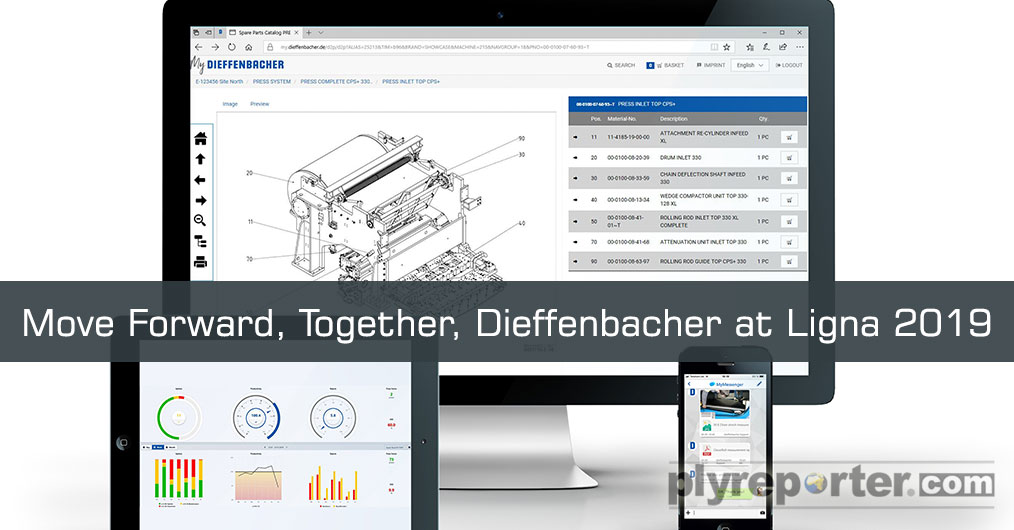Image resolution: width=1014 pixels, height=530 pixels.
Task: Toggle reading view icon in address bar
Action: (714, 47)
